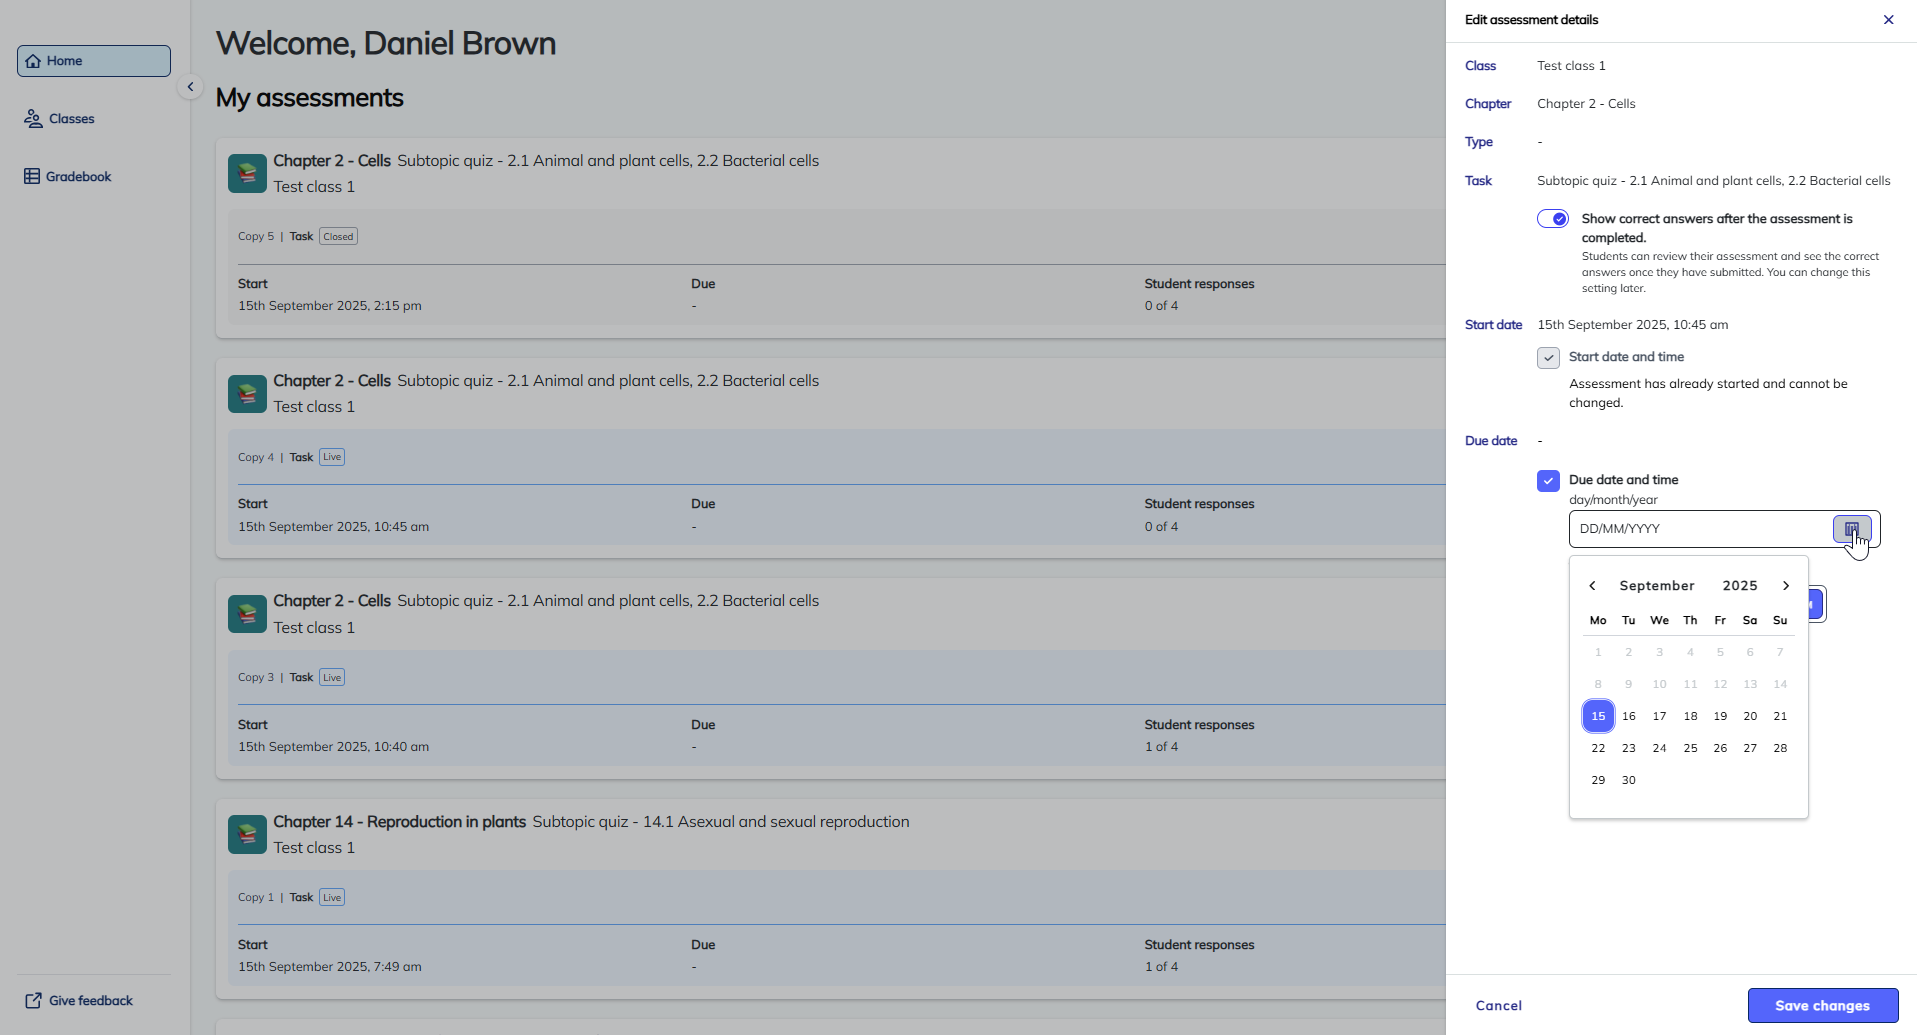The image size is (1917, 1035).
Task: Click the Give feedback external link icon
Action: [x=33, y=1001]
